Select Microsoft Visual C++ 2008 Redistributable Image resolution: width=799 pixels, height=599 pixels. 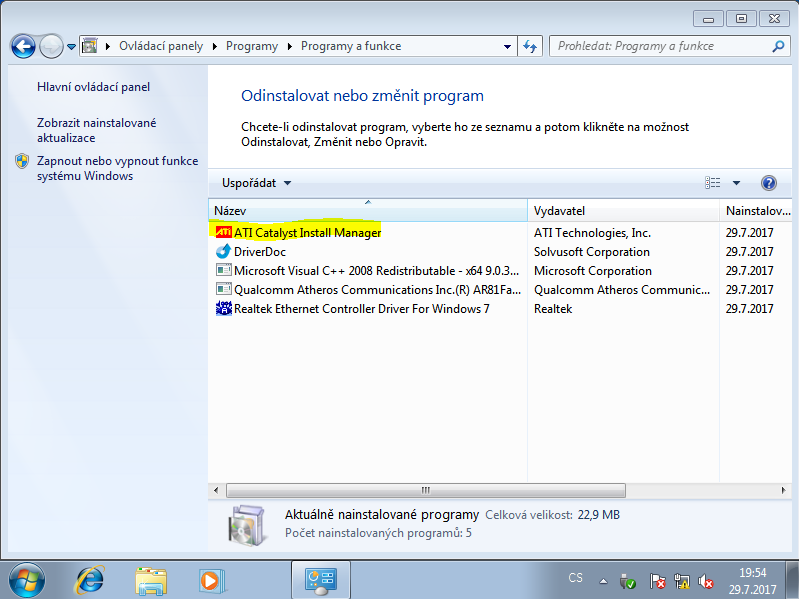(x=500, y=270)
